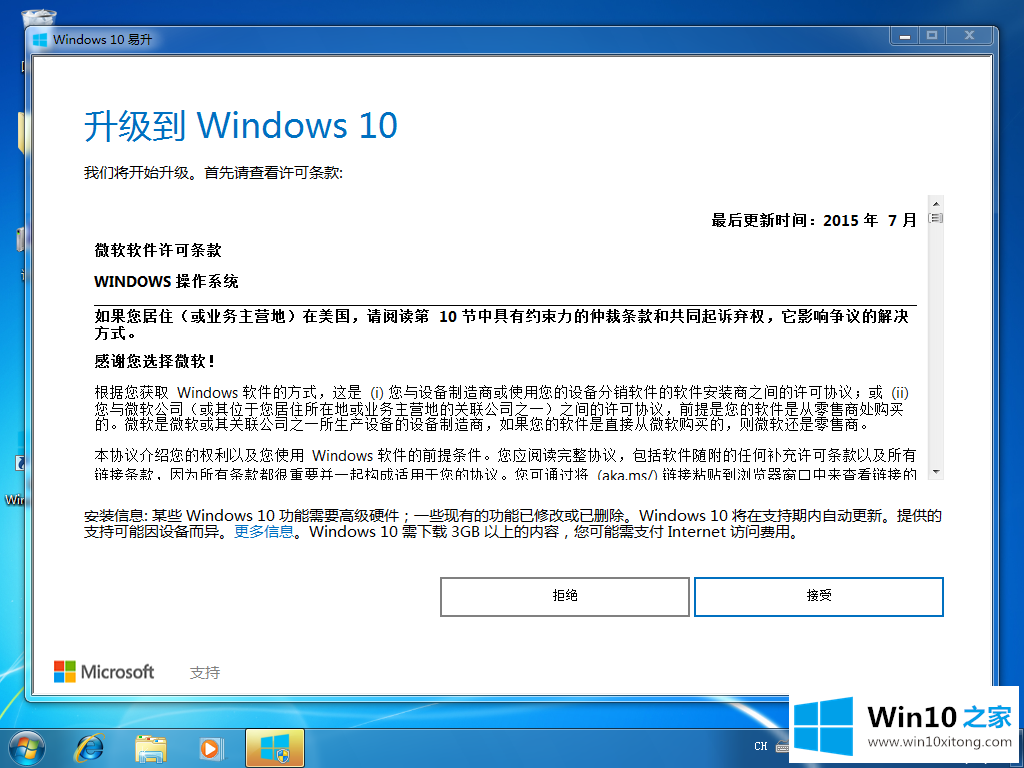Viewport: 1024px width, 768px height.
Task: Click the 微软软件许可条款 heading
Action: click(x=158, y=250)
